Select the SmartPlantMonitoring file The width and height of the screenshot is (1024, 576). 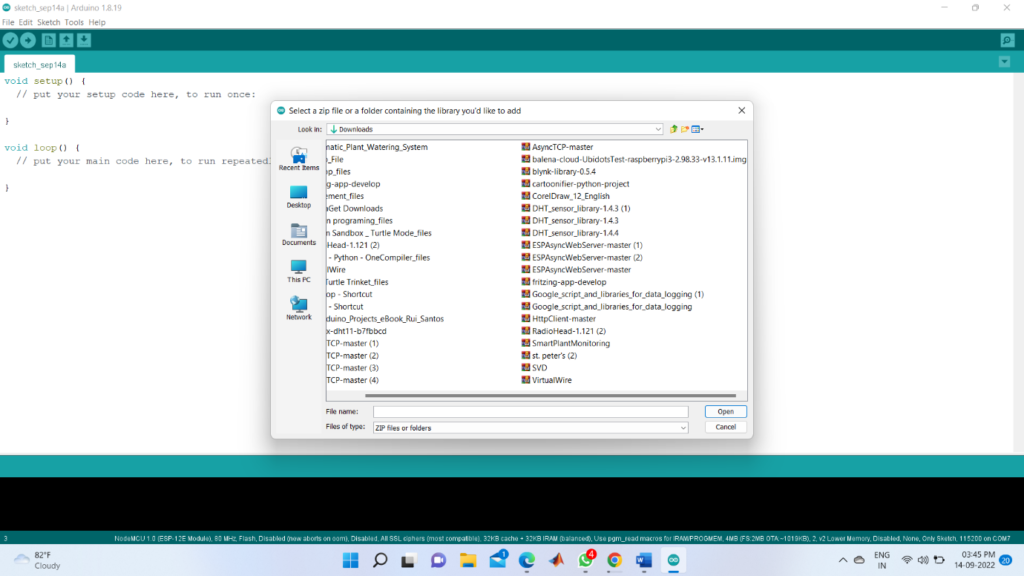566,344
